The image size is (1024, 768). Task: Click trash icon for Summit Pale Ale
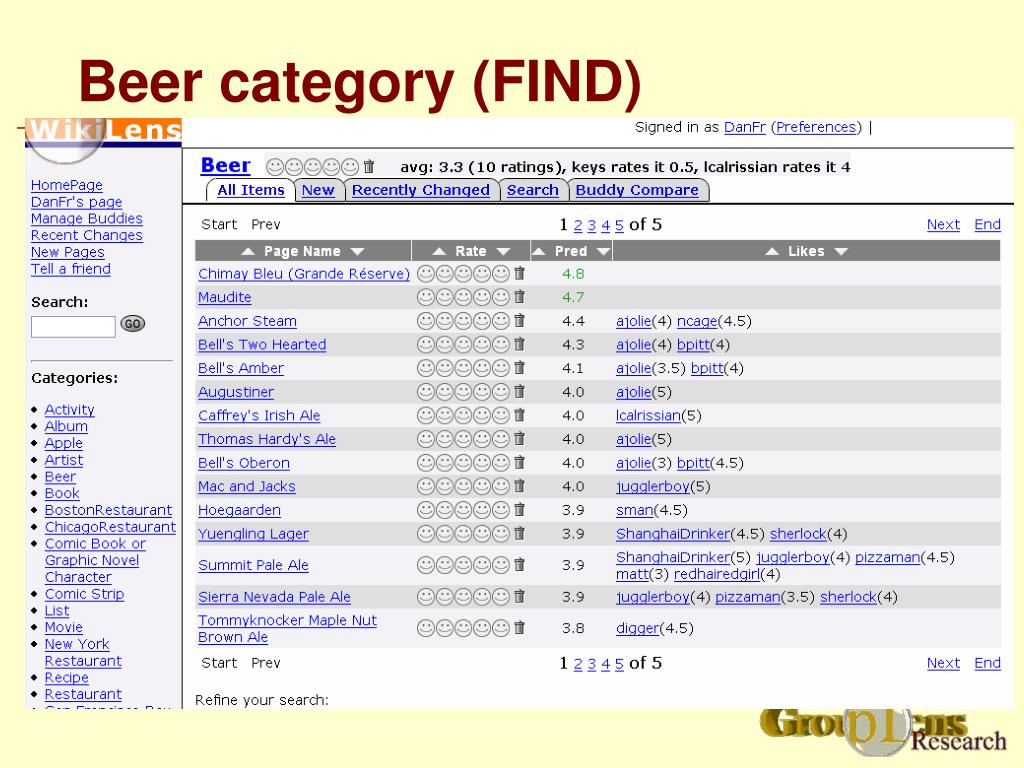[x=519, y=565]
